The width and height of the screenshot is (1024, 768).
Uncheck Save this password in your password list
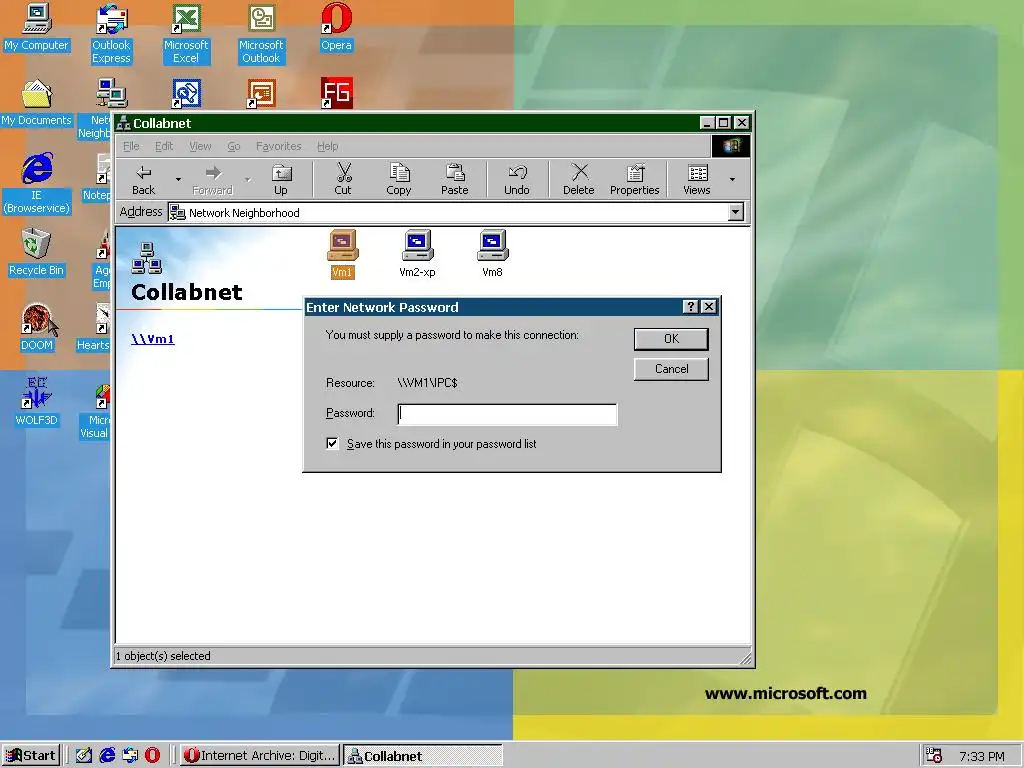332,443
